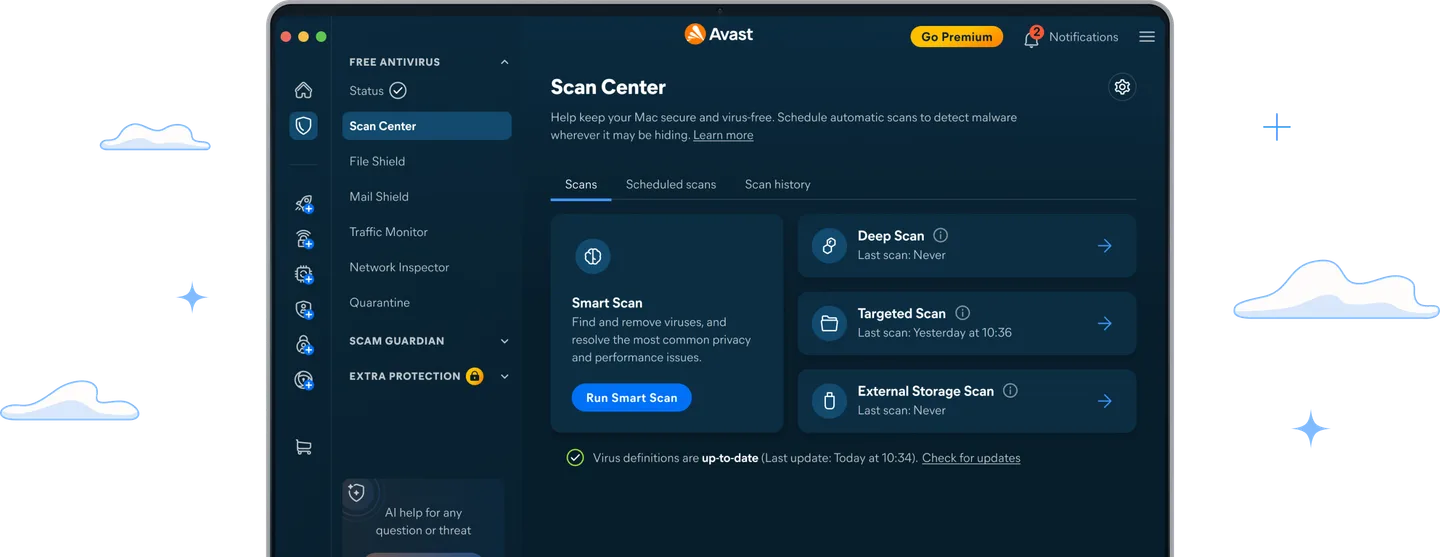Click the Extra Protection lock badge

point(475,377)
